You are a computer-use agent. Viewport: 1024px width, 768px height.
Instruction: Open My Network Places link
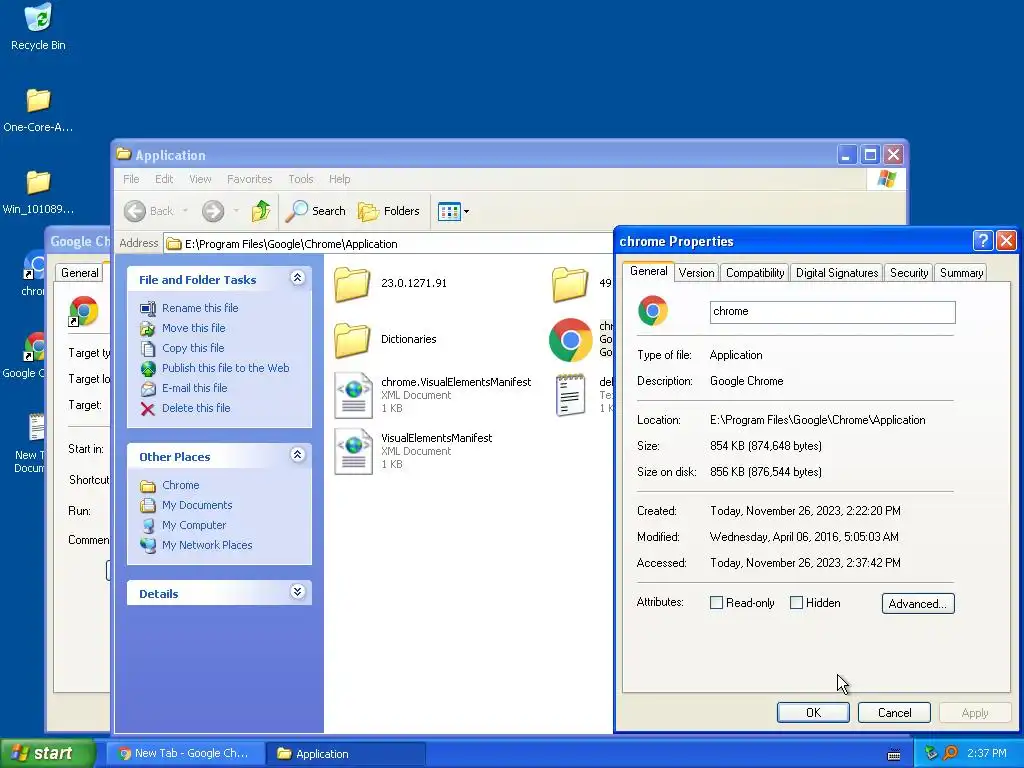point(207,545)
